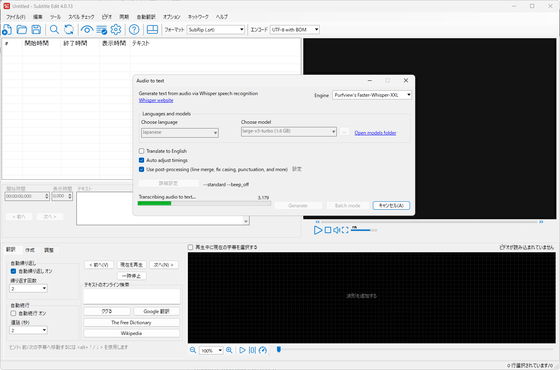Click the New subtitle file icon

click(7, 30)
